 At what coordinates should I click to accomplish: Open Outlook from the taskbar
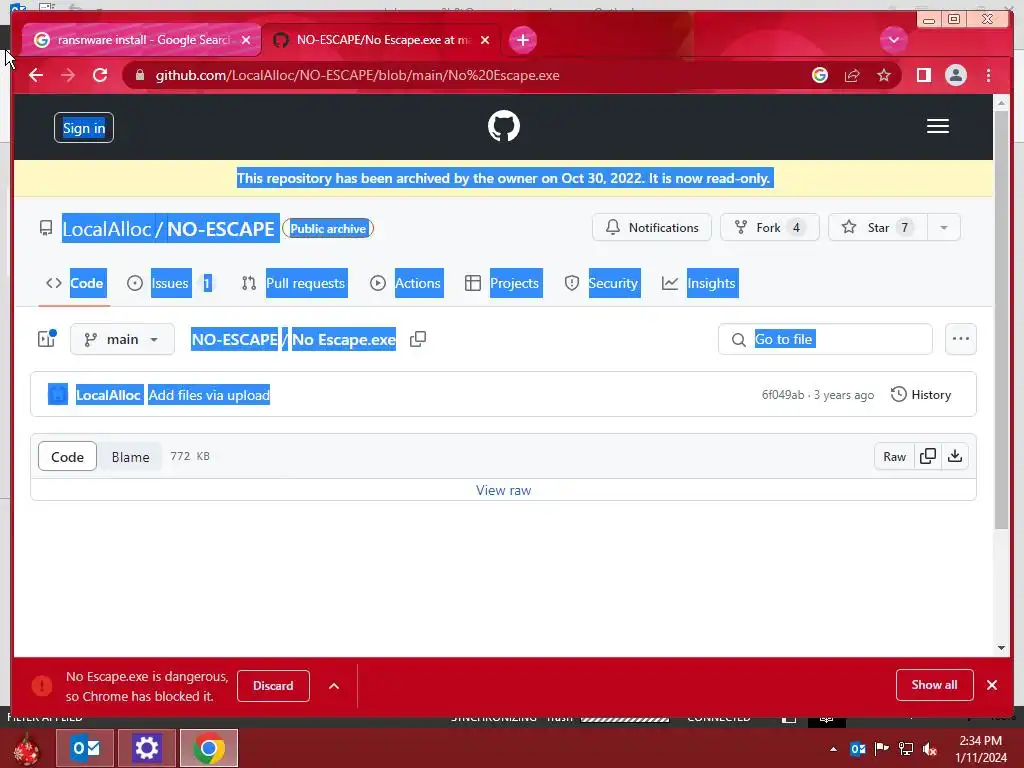pos(86,748)
